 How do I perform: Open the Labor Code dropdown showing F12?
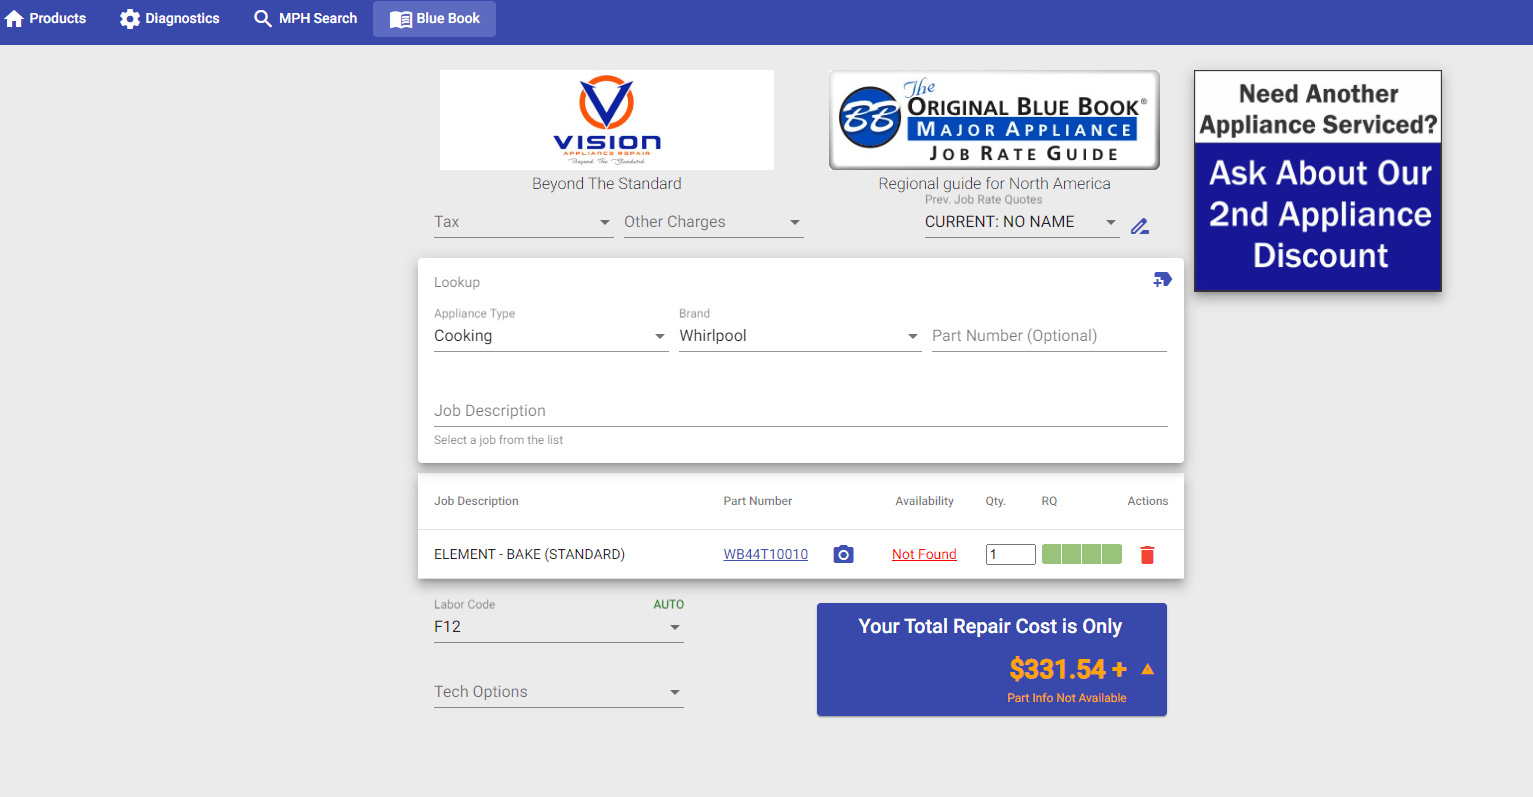(559, 627)
